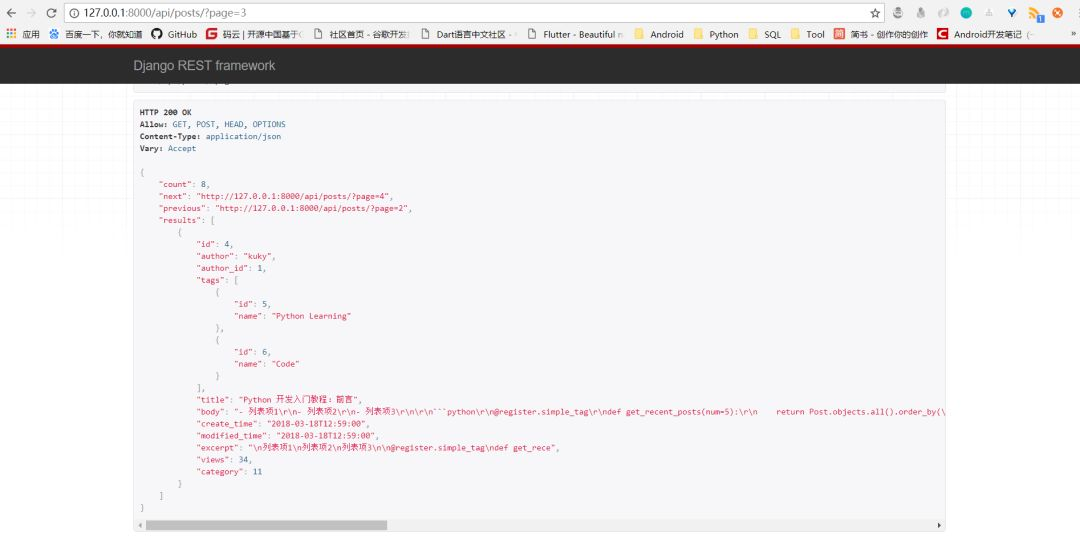
Task: Expand the SQL bookmarks folder
Action: tap(765, 34)
